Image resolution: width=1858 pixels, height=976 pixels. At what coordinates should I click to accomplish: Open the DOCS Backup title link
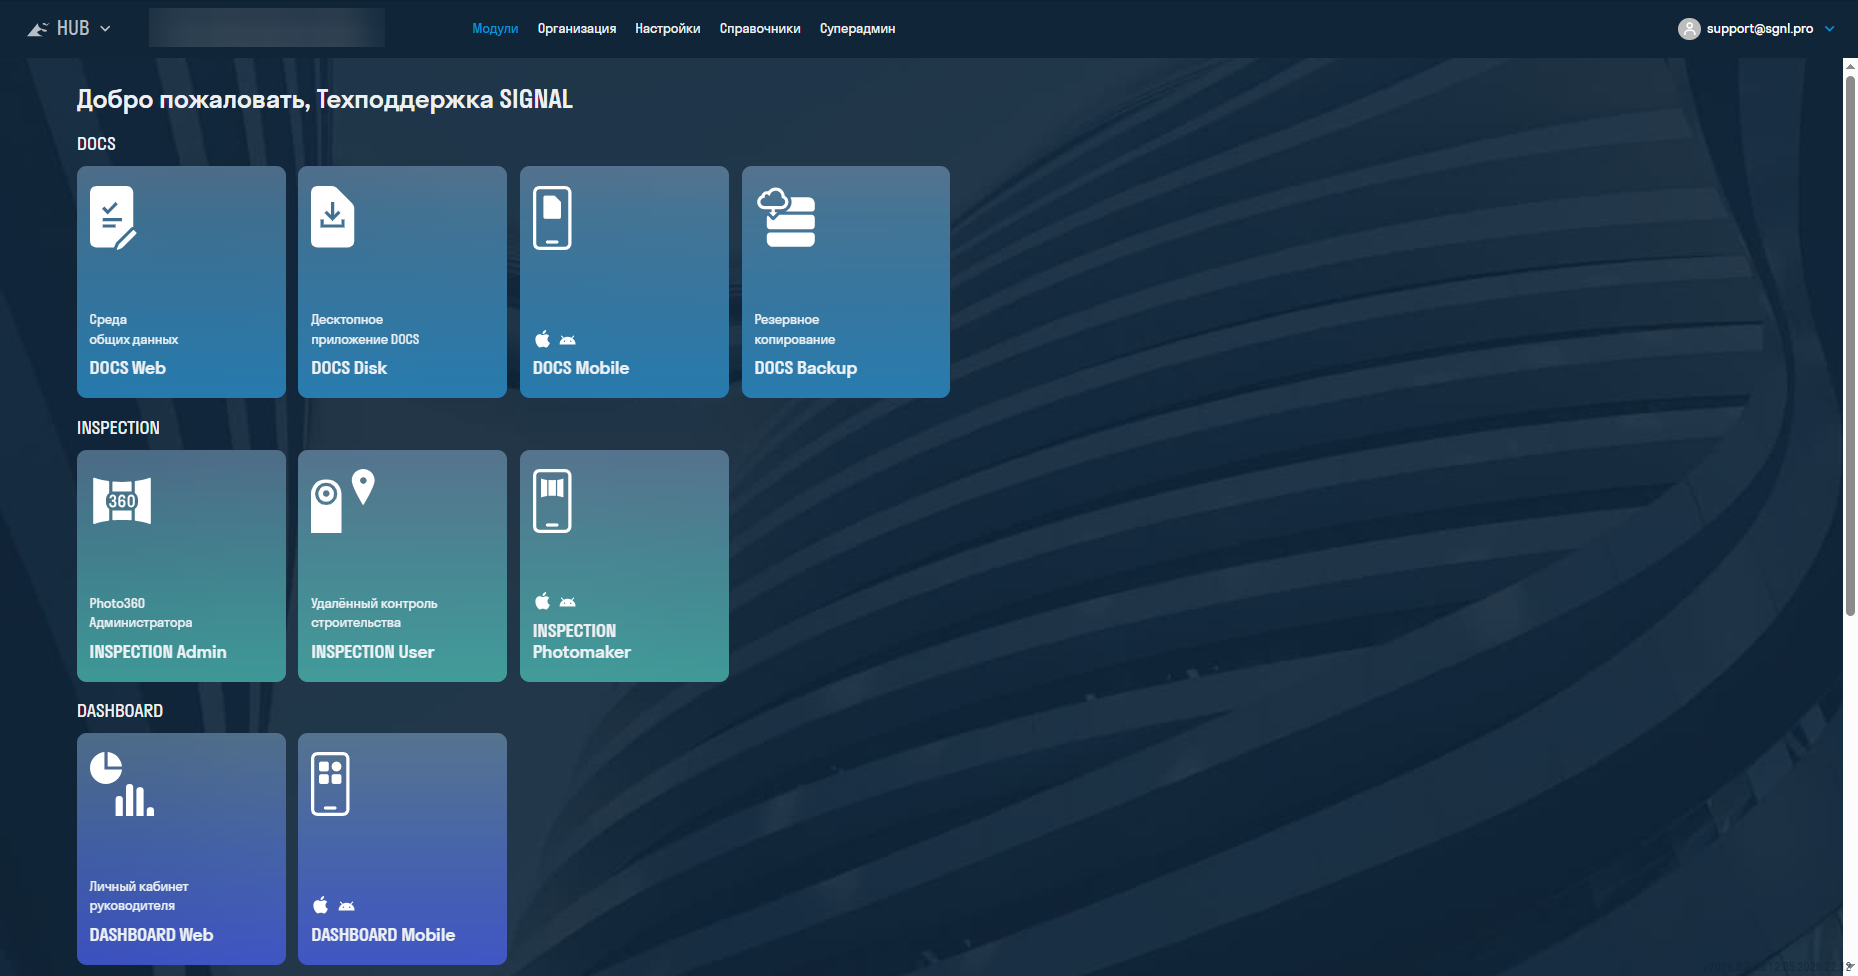806,368
